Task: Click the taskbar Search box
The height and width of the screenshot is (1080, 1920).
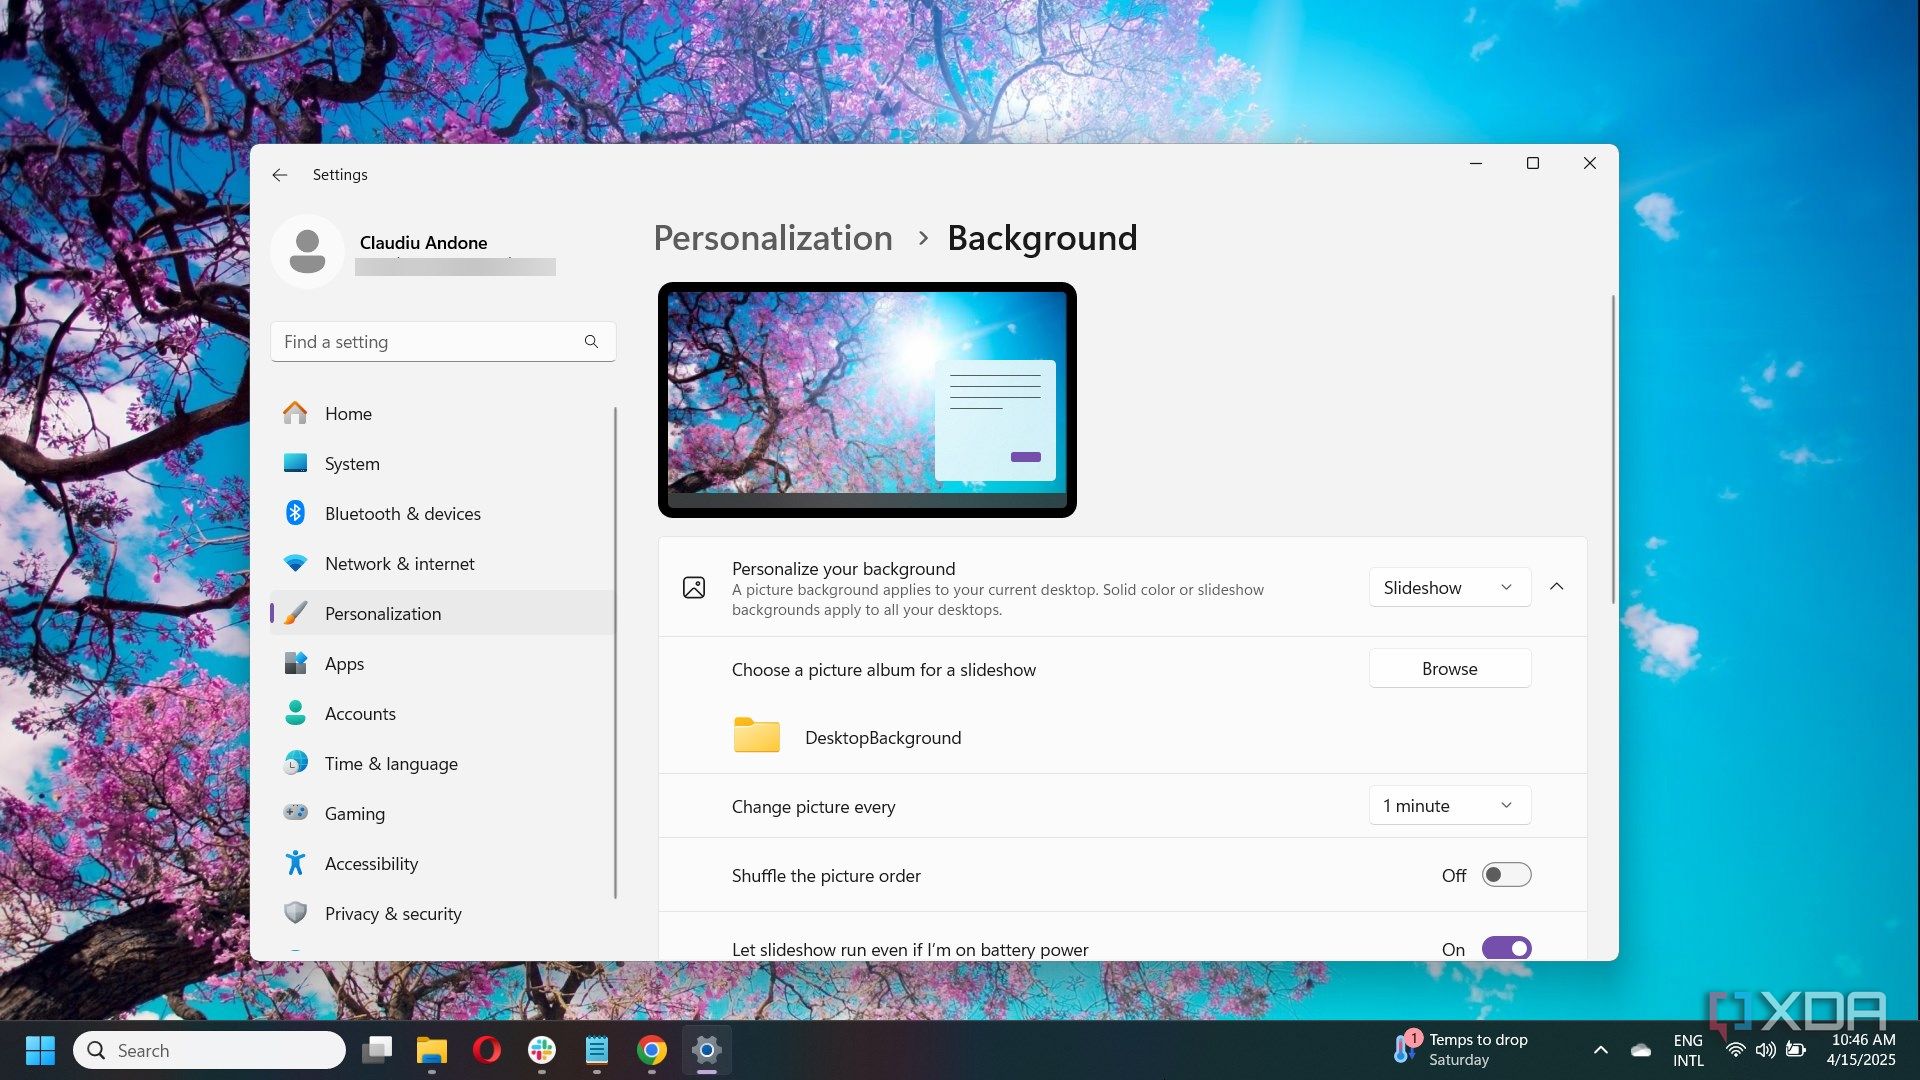Action: [x=210, y=1050]
